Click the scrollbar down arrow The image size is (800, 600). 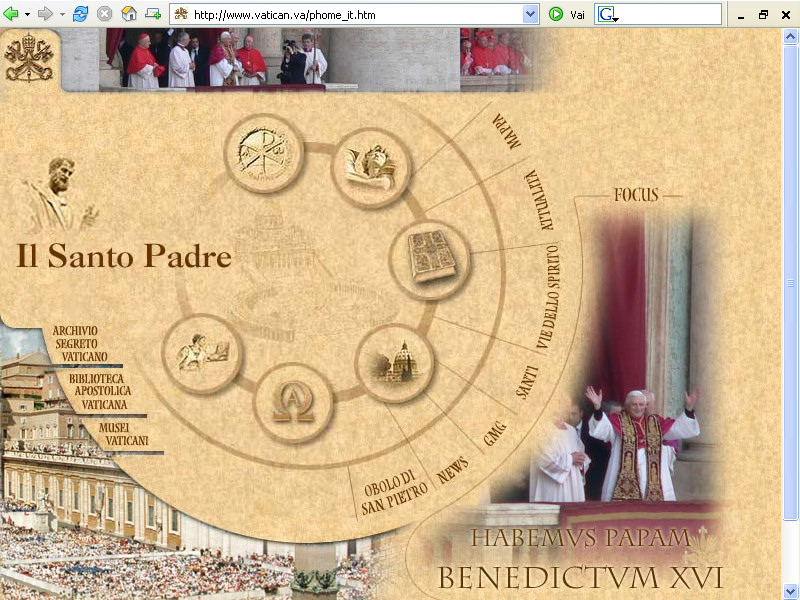click(790, 591)
